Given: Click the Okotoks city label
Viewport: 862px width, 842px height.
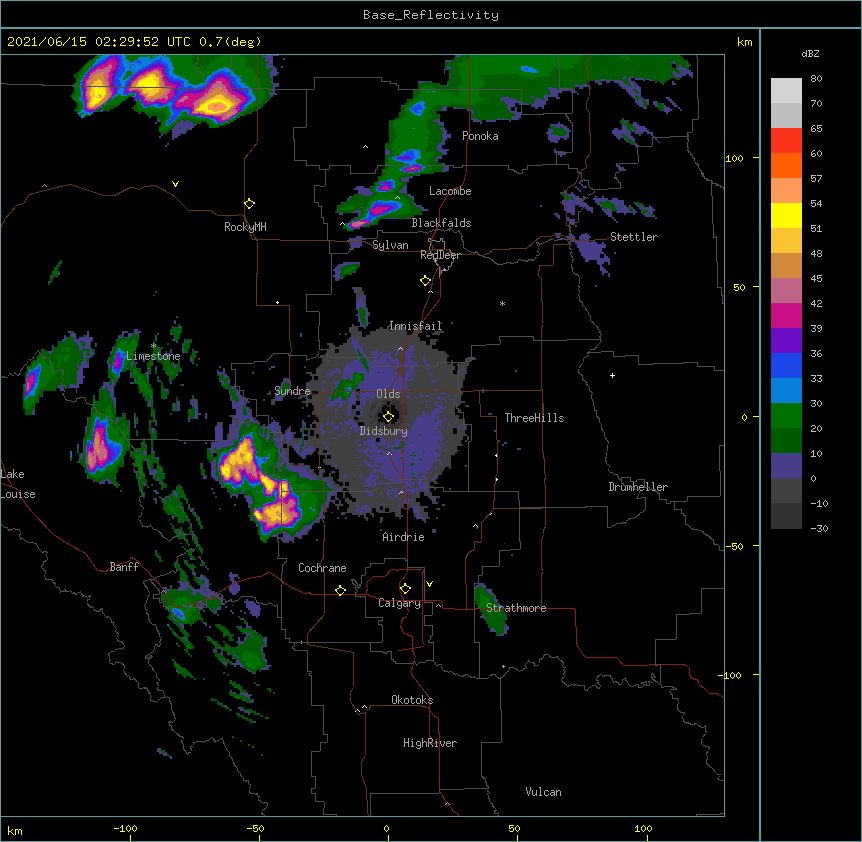Looking at the screenshot, I should 412,700.
